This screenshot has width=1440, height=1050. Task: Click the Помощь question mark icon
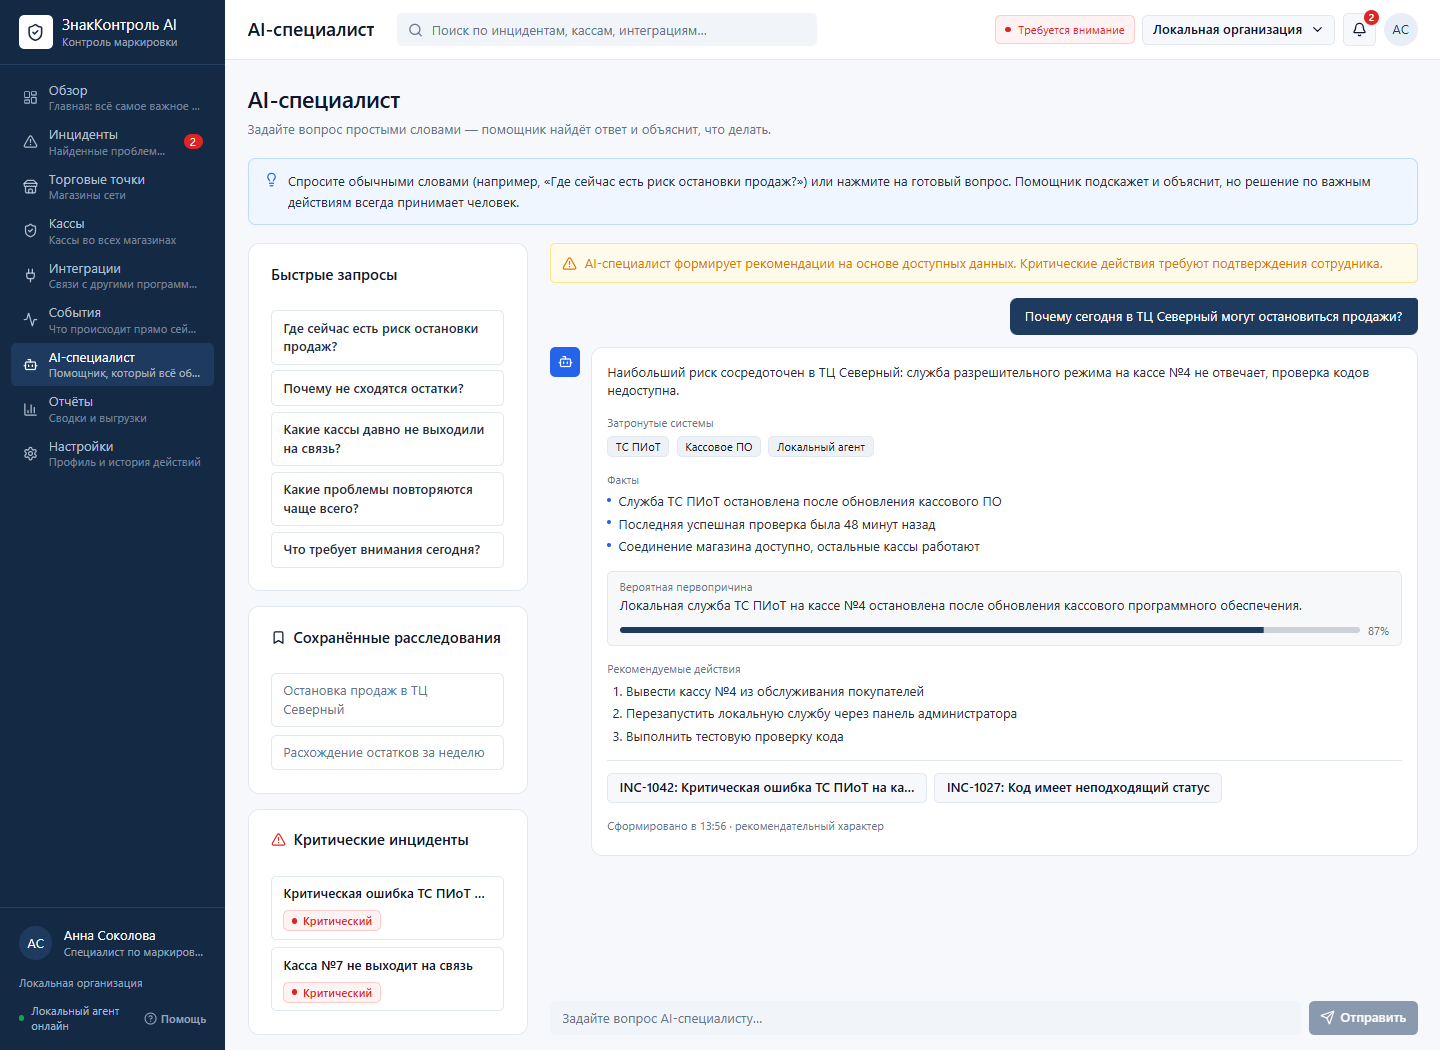click(x=151, y=1019)
